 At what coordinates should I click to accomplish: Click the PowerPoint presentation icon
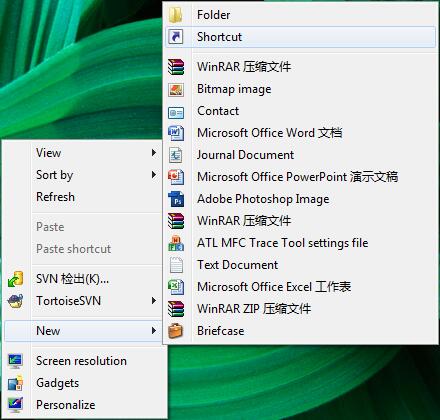(x=176, y=177)
